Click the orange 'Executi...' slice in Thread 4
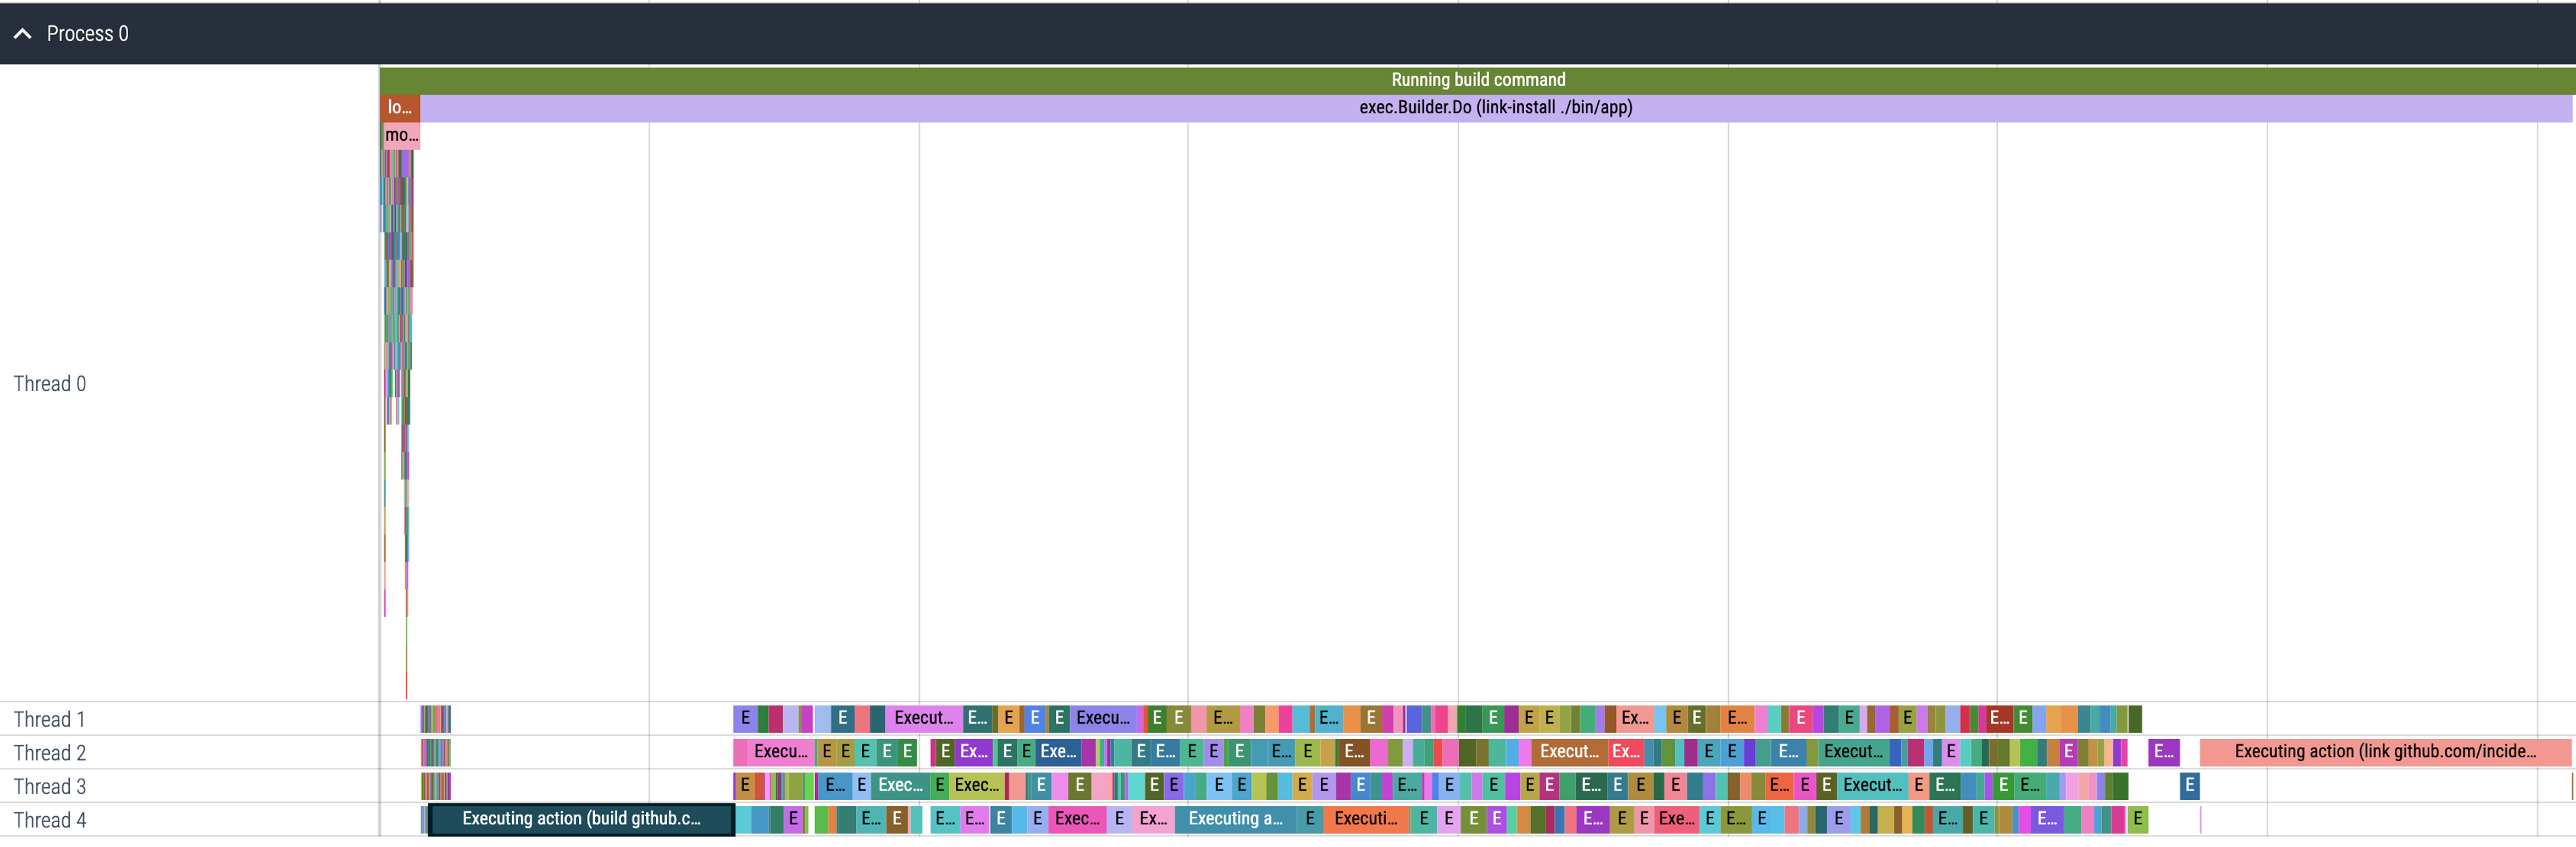2576x847 pixels. [1366, 819]
